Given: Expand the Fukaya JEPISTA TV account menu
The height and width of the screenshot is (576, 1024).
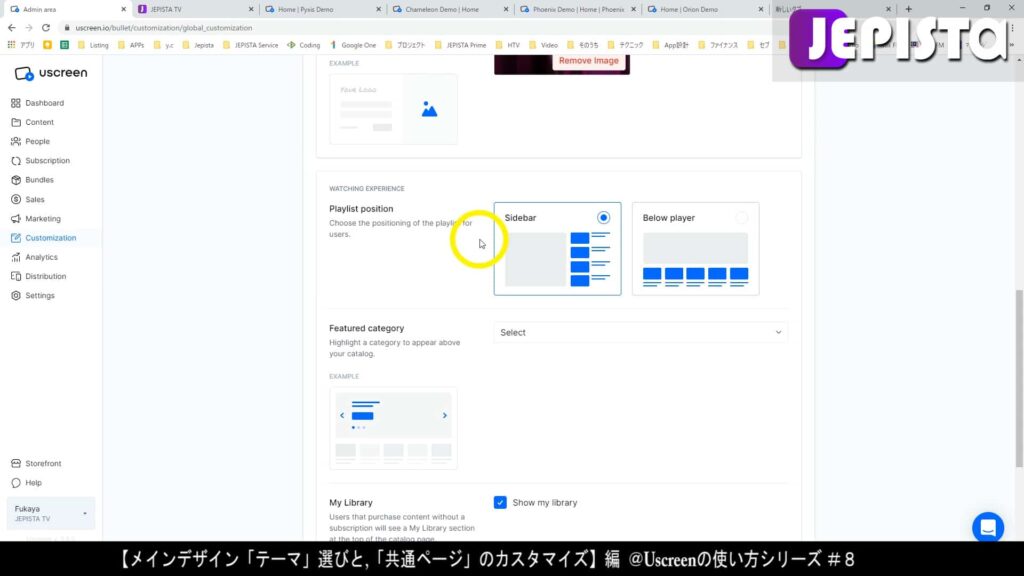Looking at the screenshot, I should click(x=50, y=513).
